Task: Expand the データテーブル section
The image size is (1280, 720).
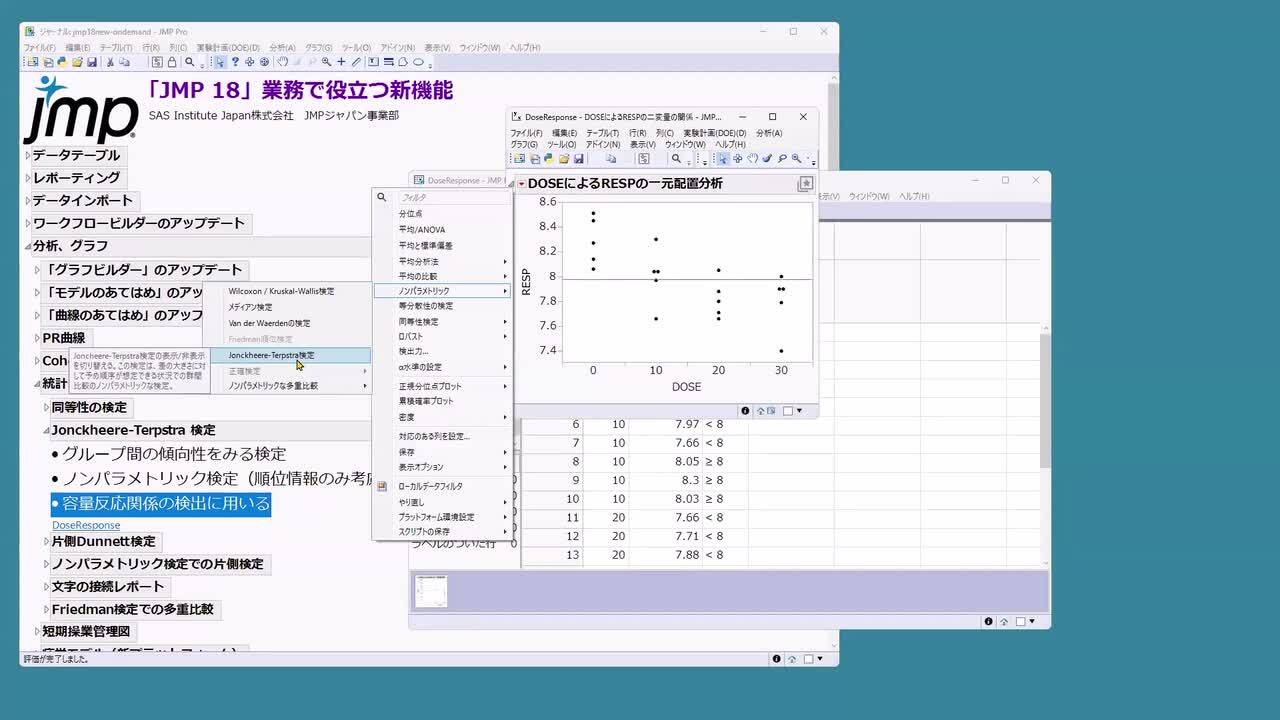Action: pyautogui.click(x=28, y=156)
